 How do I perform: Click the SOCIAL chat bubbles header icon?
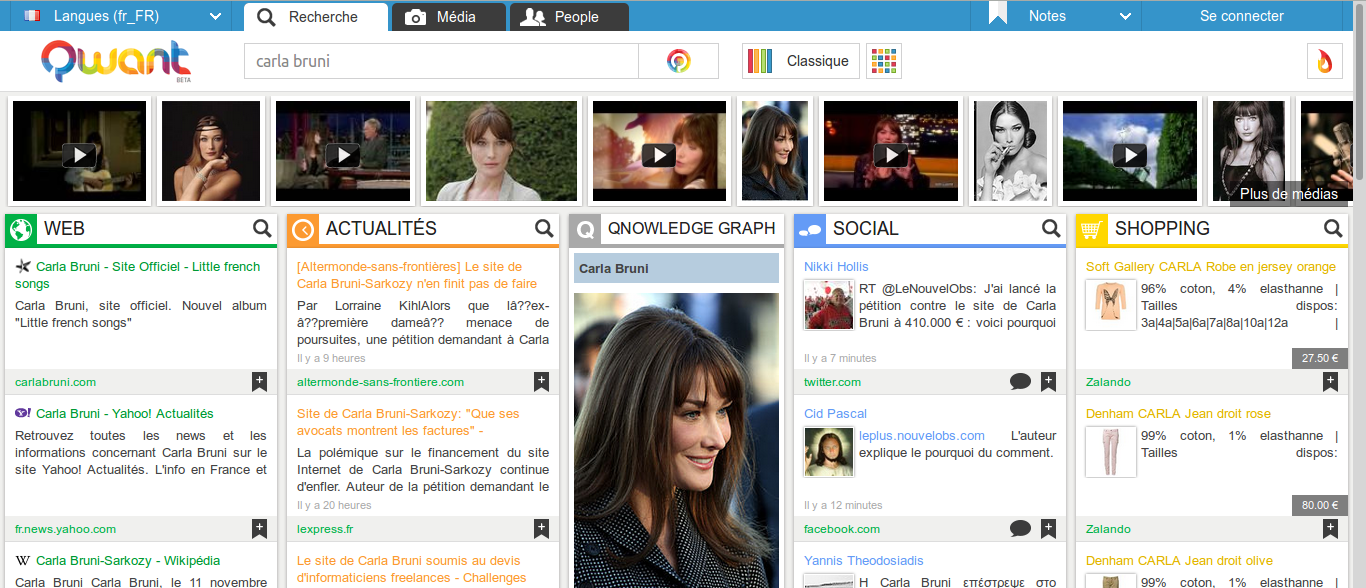pyautogui.click(x=810, y=230)
